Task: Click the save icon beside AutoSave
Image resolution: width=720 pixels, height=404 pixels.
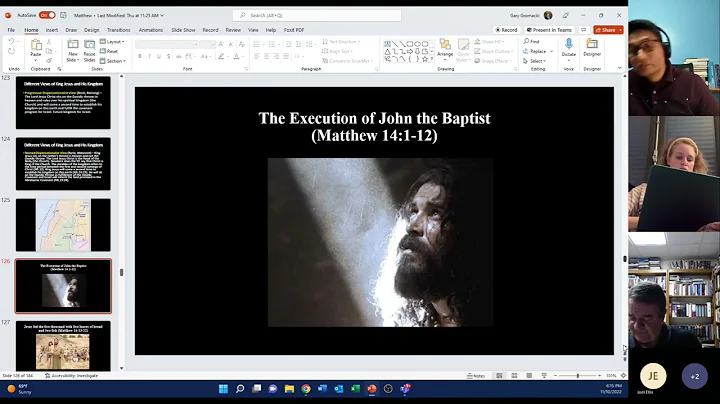Action: pyautogui.click(x=63, y=15)
